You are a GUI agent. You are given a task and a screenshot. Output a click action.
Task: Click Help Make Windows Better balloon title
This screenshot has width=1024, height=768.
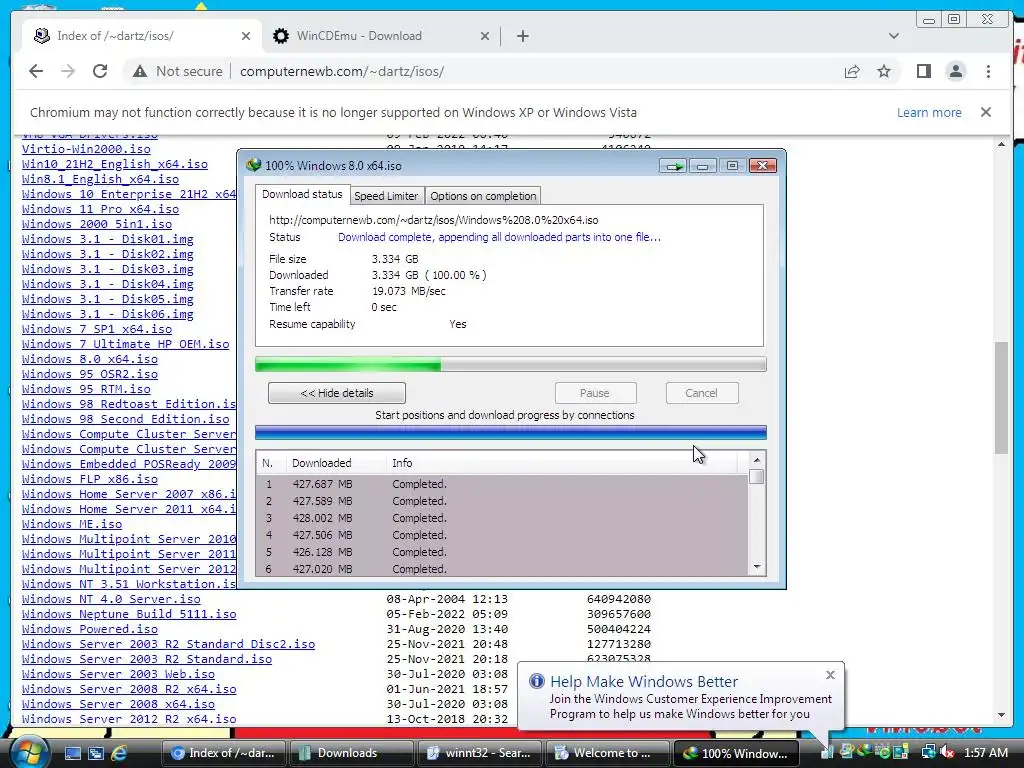coord(644,681)
